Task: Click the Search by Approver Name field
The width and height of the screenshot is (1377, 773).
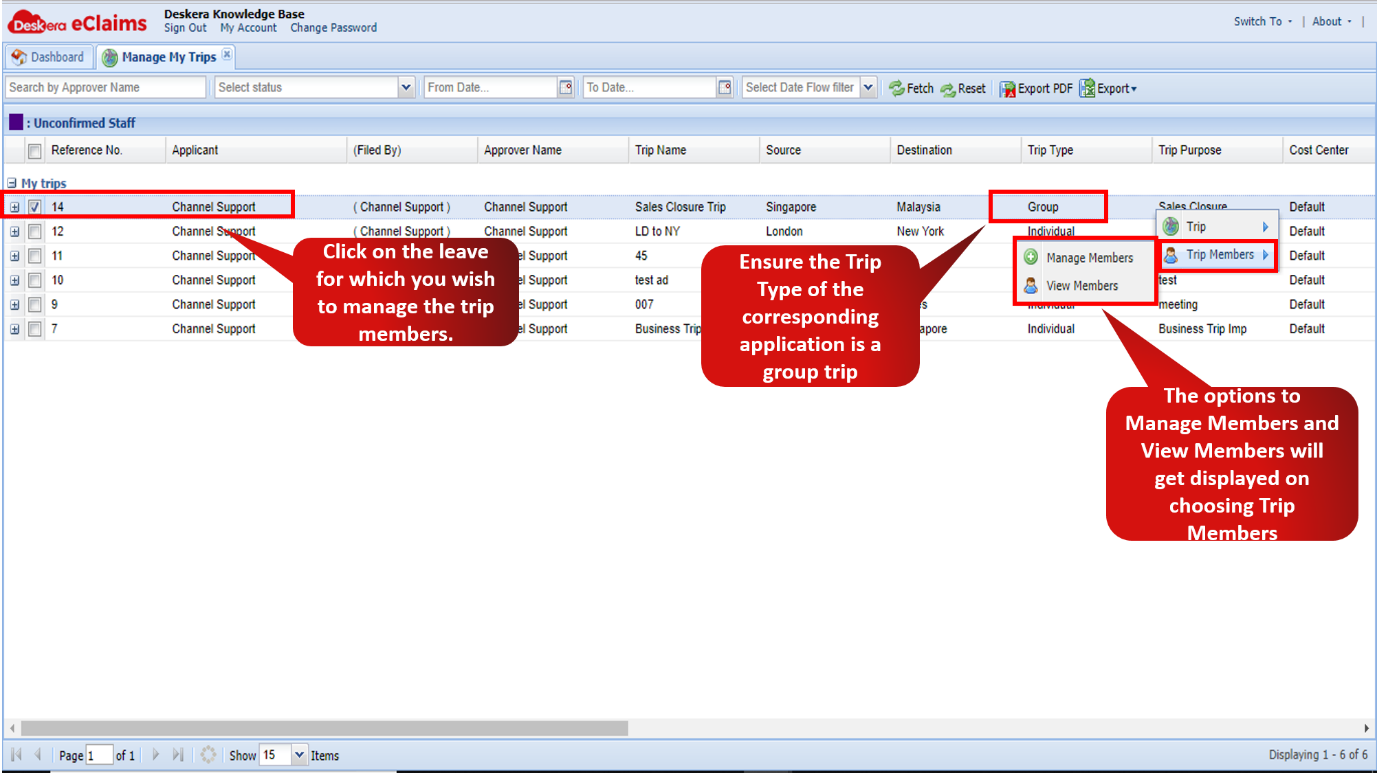Action: click(x=105, y=87)
